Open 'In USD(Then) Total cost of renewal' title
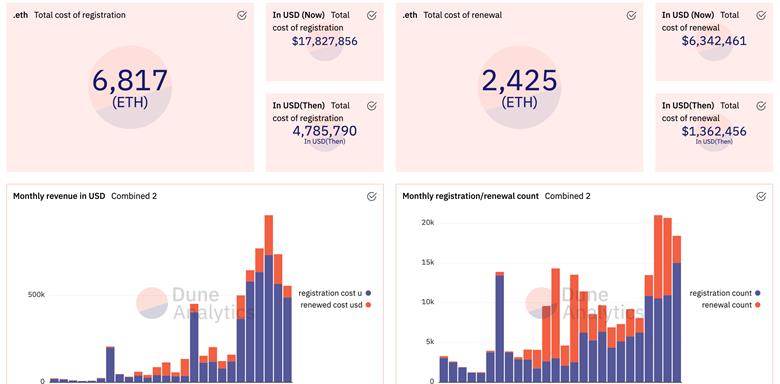The height and width of the screenshot is (384, 780). (x=700, y=112)
